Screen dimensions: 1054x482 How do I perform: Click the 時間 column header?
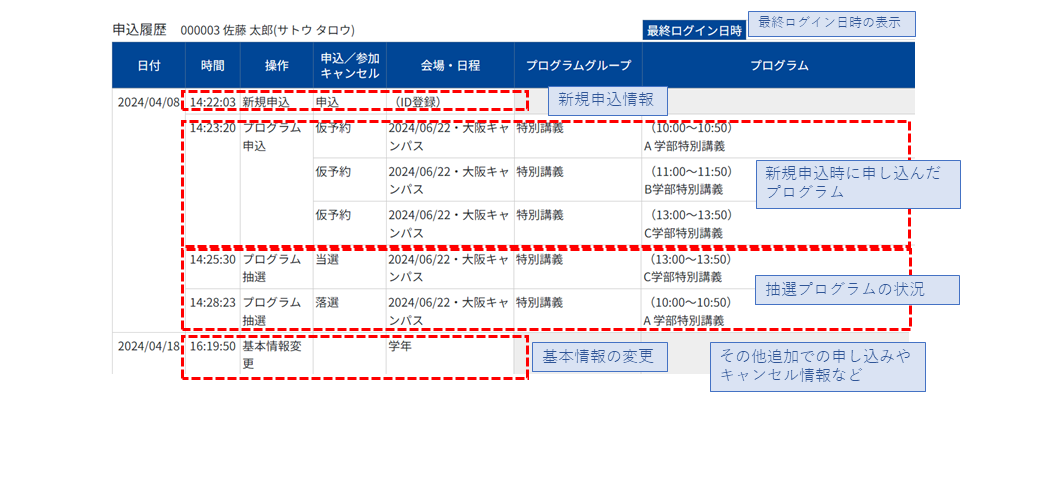[212, 65]
